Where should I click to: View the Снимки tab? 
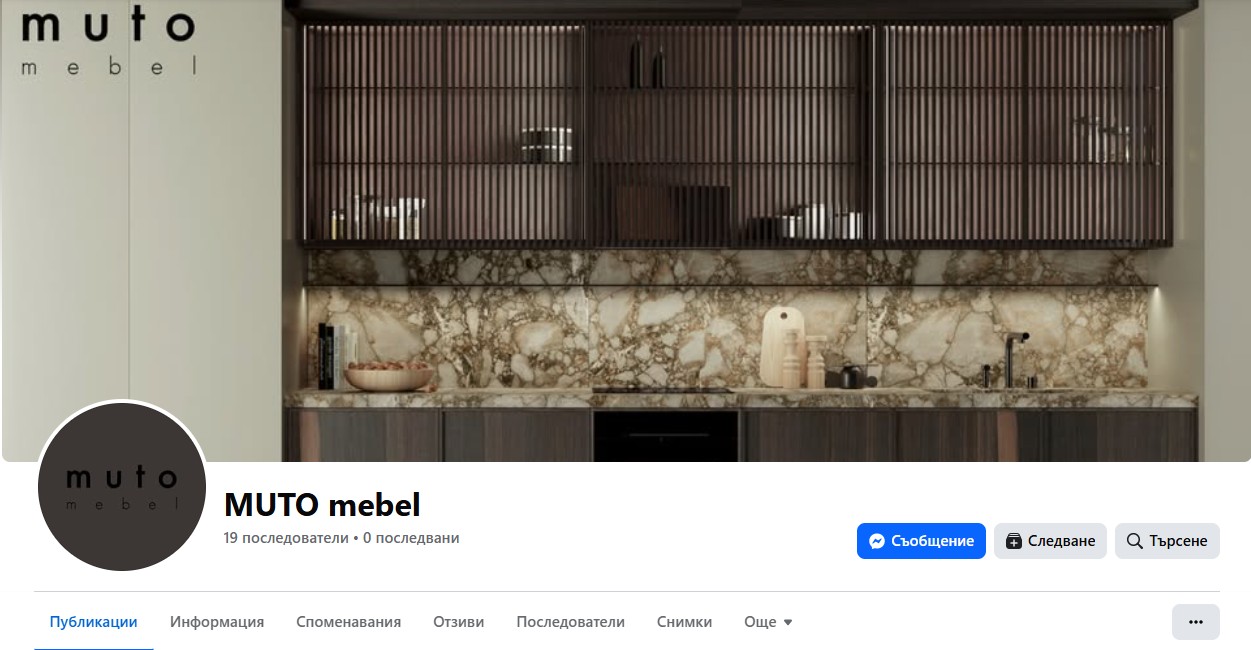[x=685, y=622]
